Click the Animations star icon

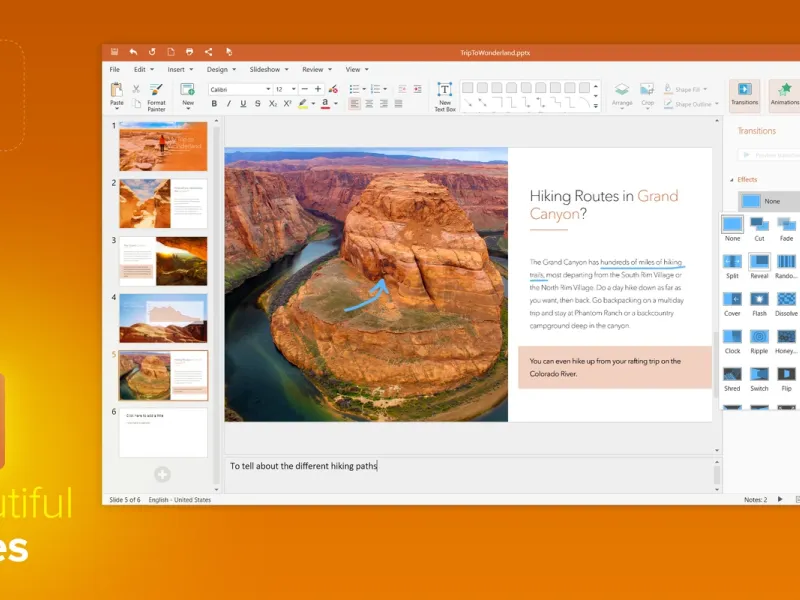785,89
